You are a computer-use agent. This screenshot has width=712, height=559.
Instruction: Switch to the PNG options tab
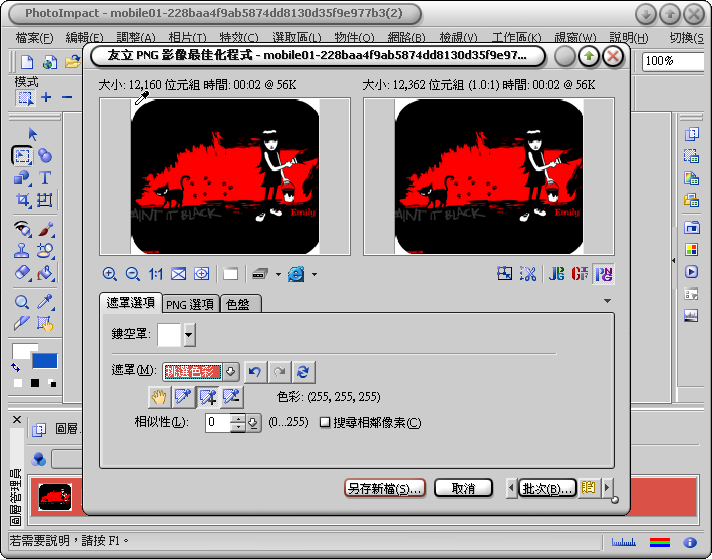[x=190, y=304]
